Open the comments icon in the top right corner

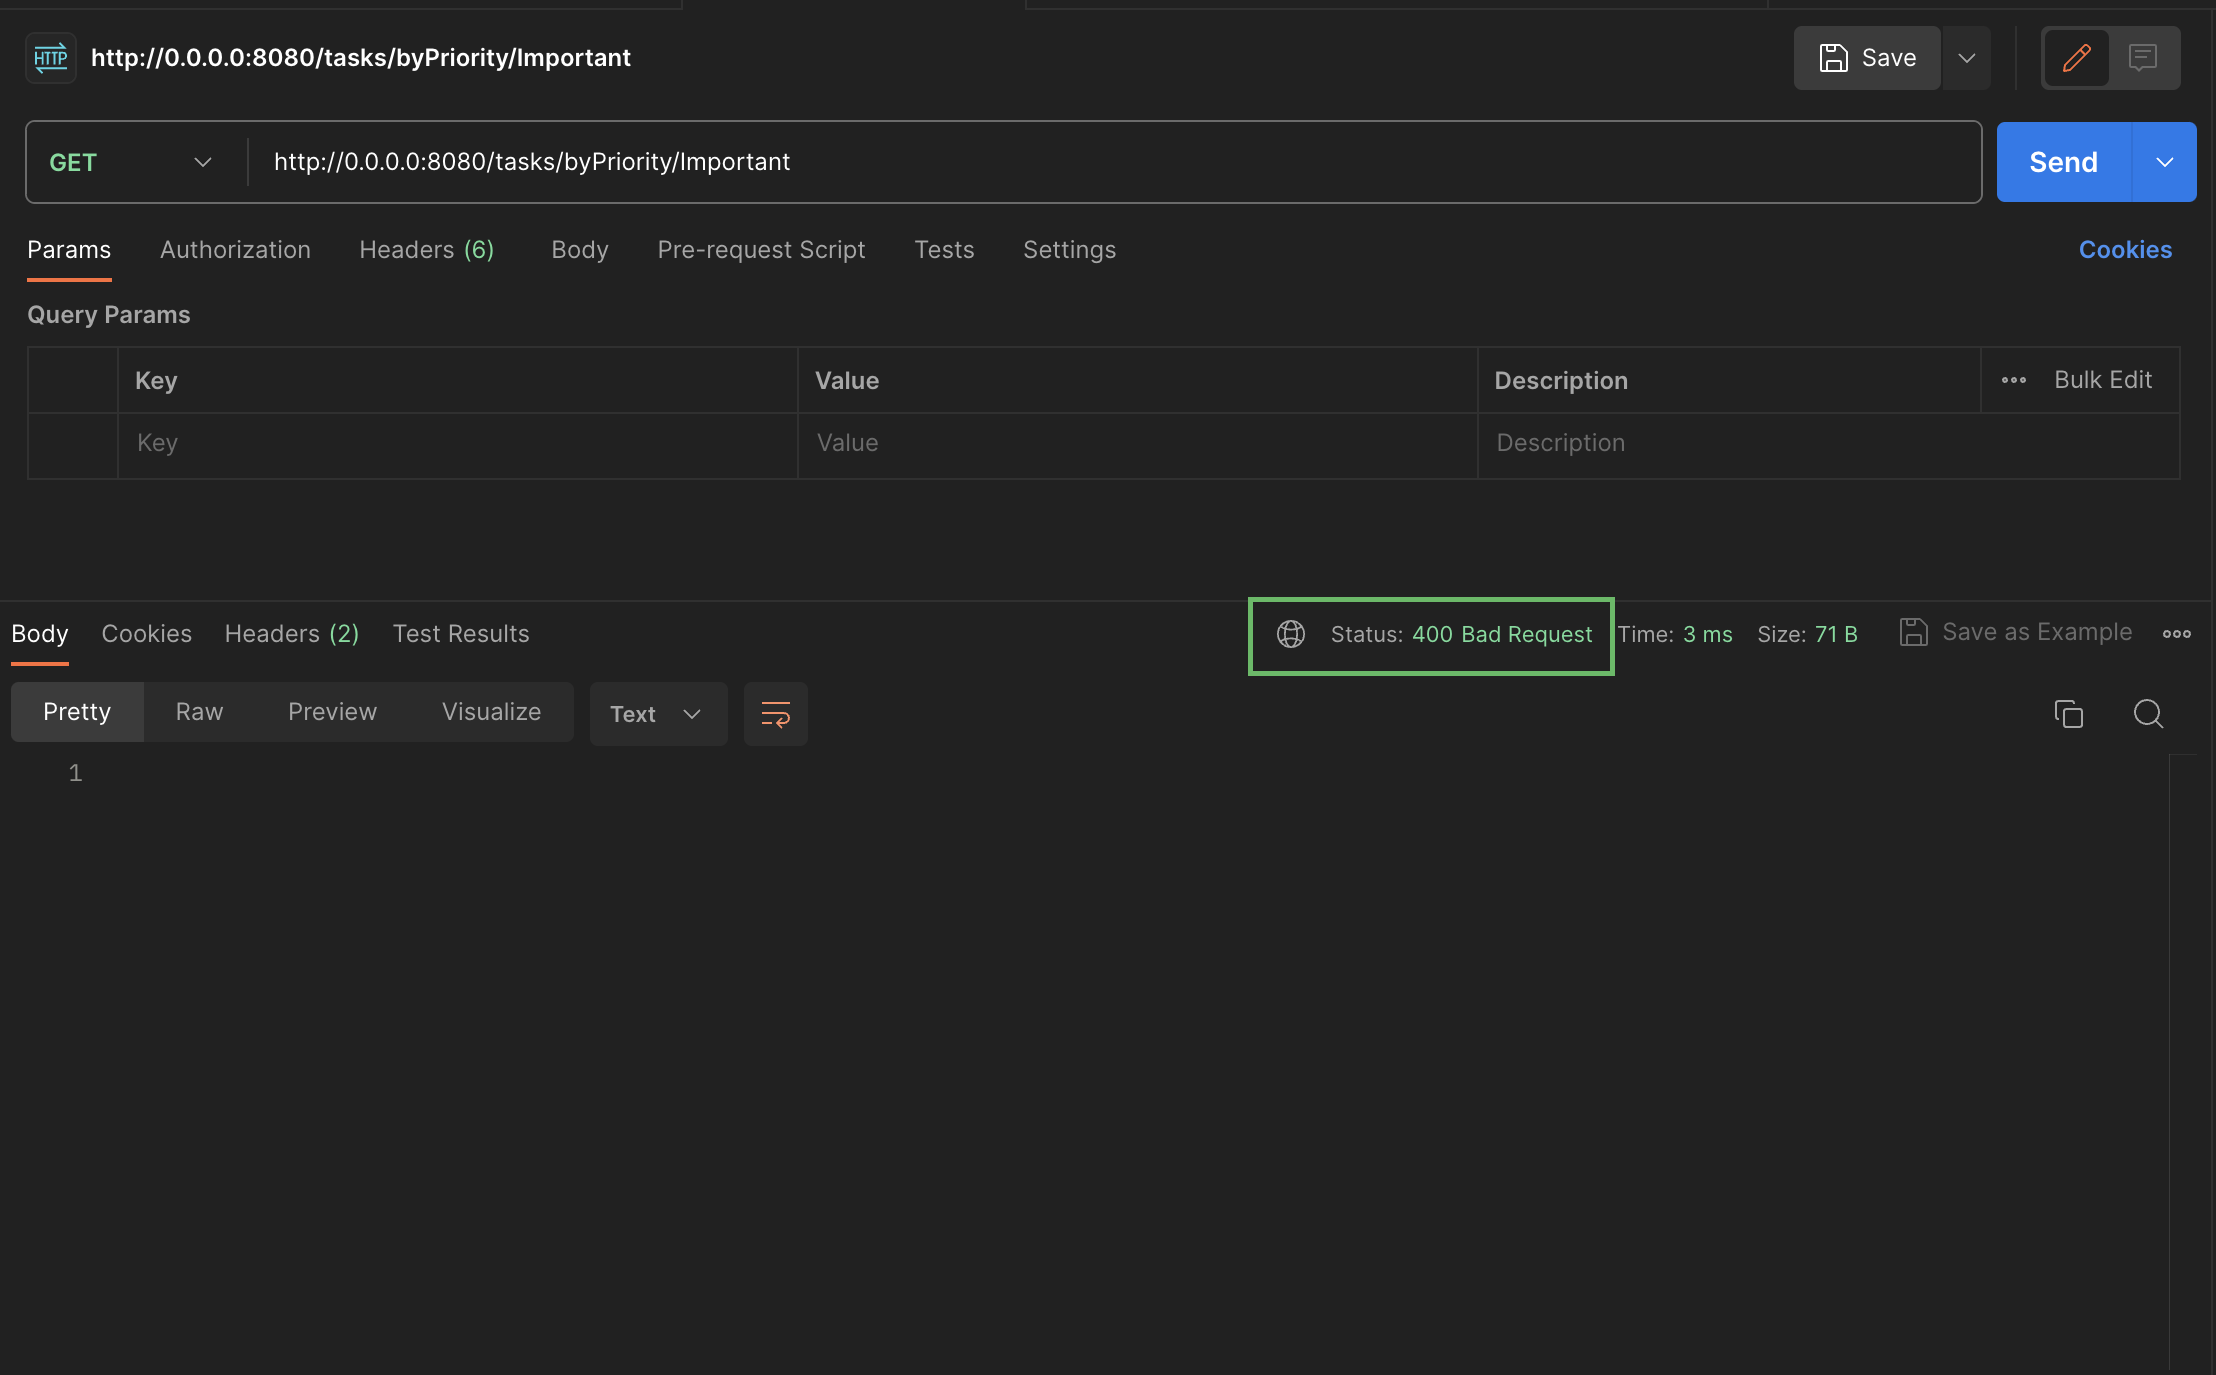[2144, 57]
